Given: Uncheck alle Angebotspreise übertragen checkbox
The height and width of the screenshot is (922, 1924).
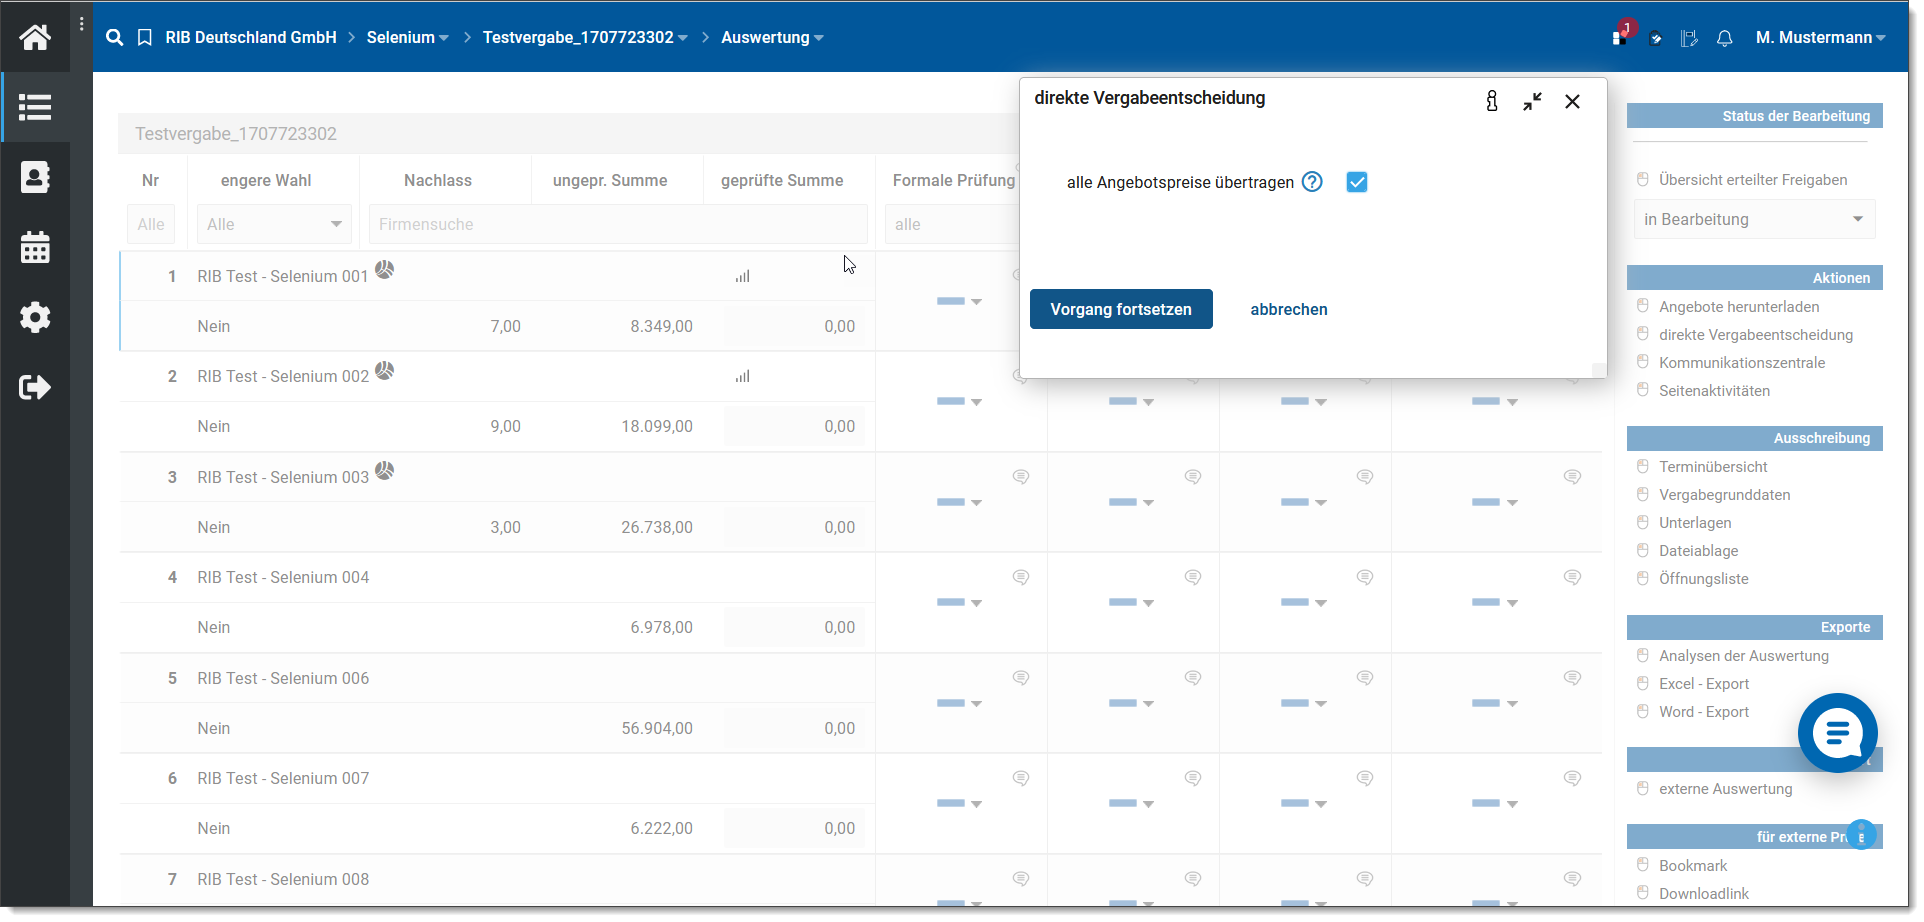Looking at the screenshot, I should (1356, 182).
